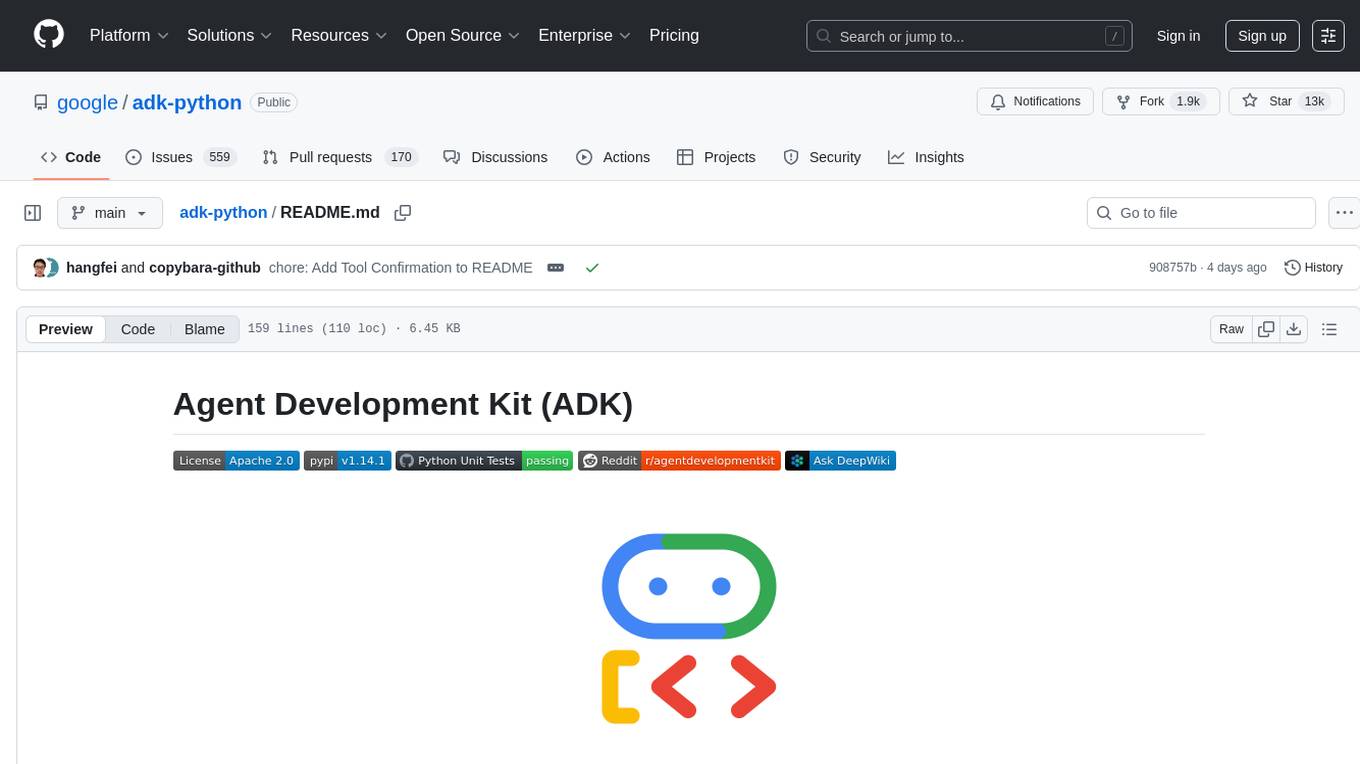Focus the Go to file field
The image size is (1360, 764).
(1201, 213)
